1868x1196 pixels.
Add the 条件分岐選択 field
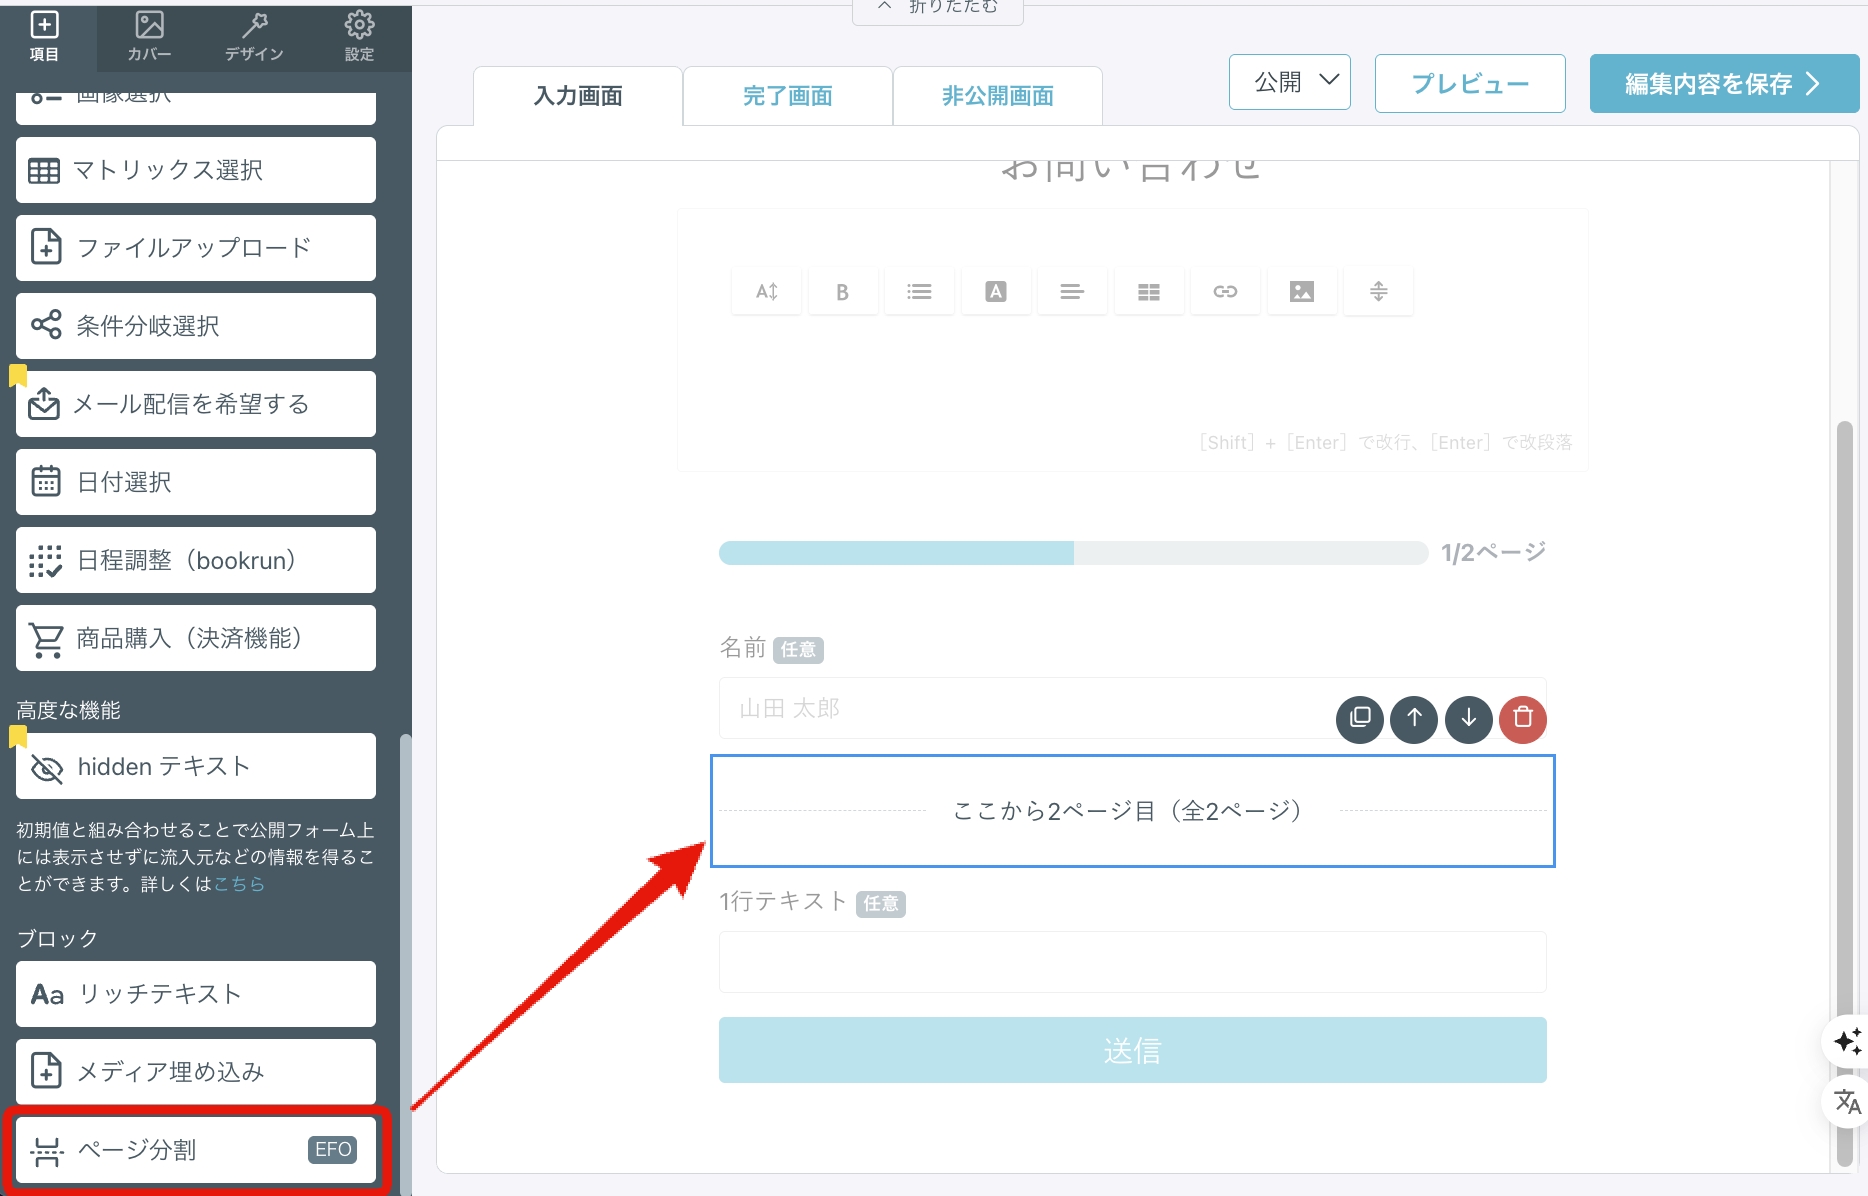(196, 326)
